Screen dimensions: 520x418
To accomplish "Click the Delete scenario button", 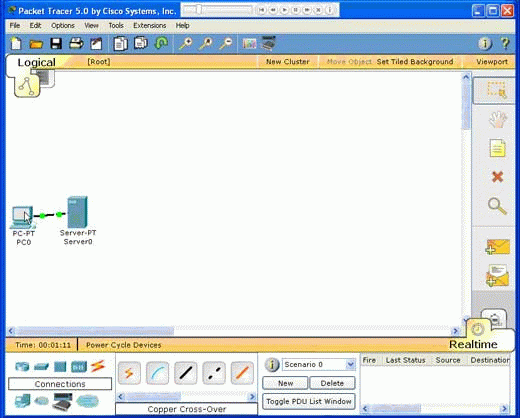I will point(332,383).
